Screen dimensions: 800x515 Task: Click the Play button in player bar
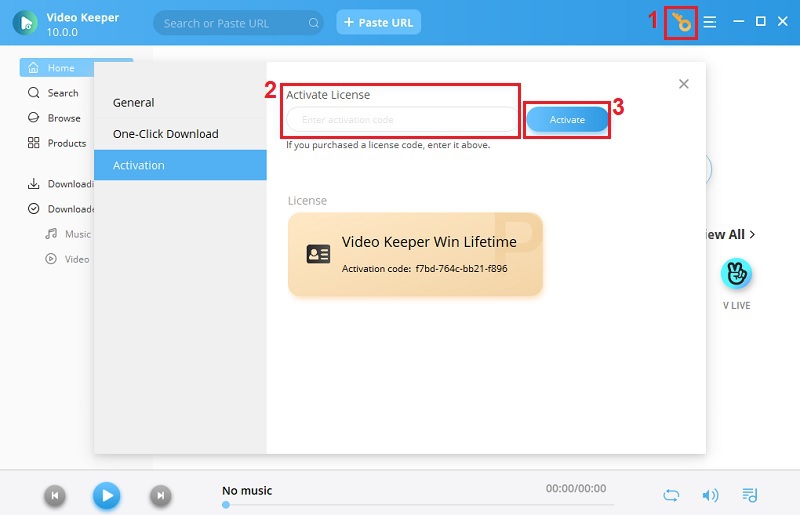[107, 495]
